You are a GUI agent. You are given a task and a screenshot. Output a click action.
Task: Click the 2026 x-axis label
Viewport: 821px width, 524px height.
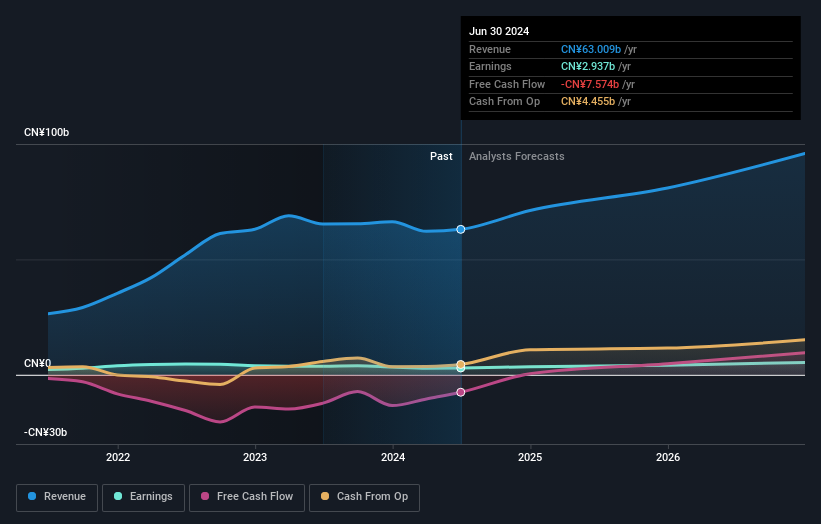tap(668, 457)
